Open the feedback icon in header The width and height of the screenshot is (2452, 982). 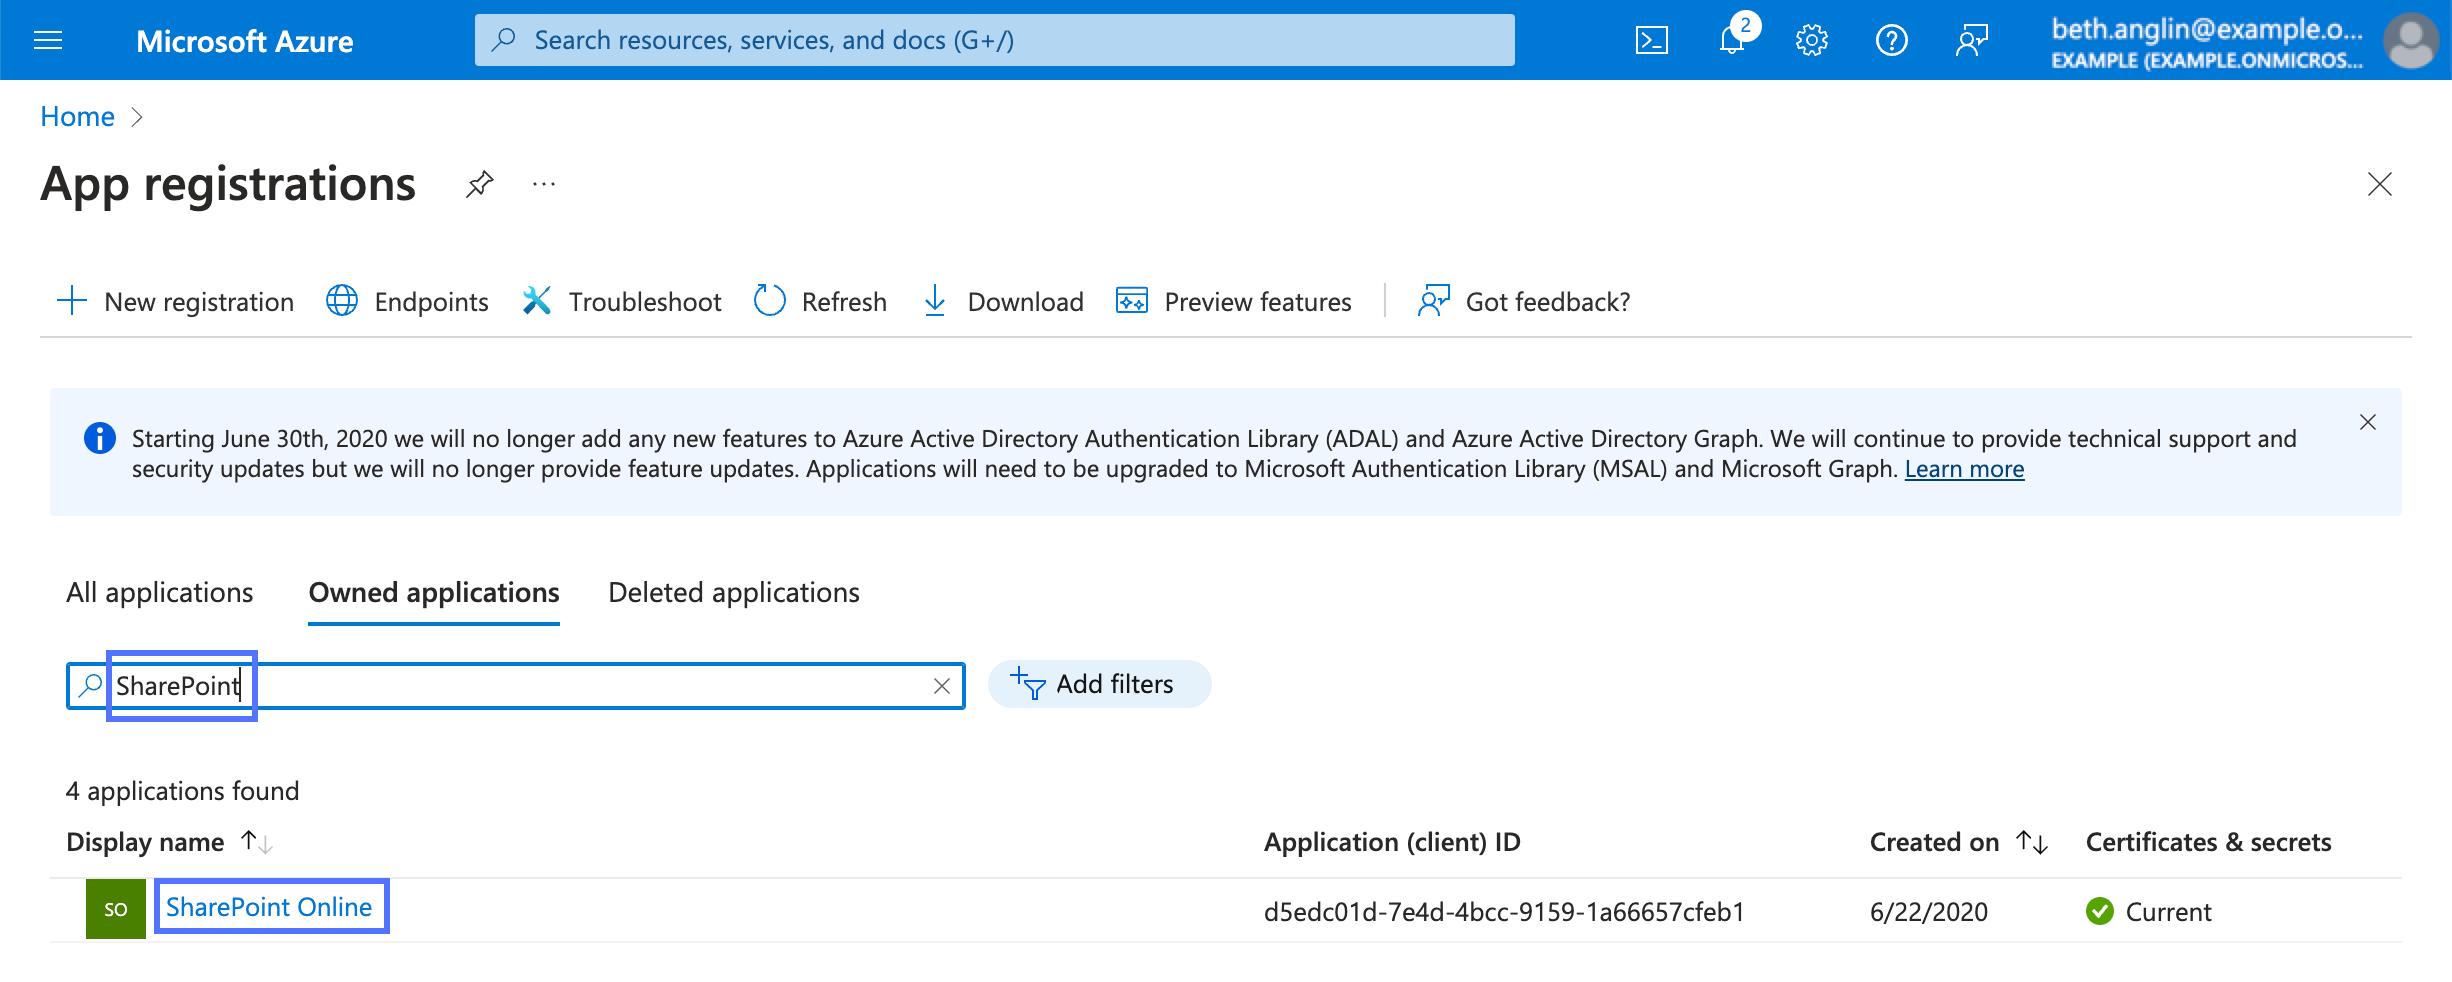1971,40
